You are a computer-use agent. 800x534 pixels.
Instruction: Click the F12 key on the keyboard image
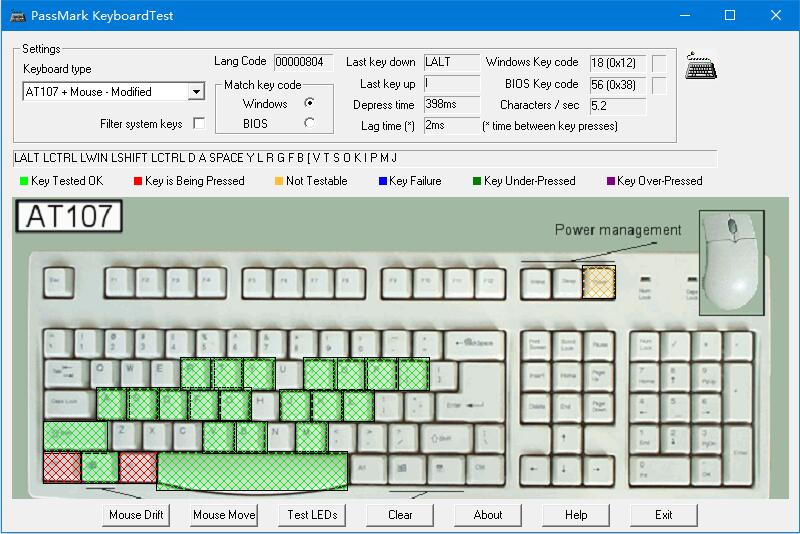pyautogui.click(x=489, y=282)
